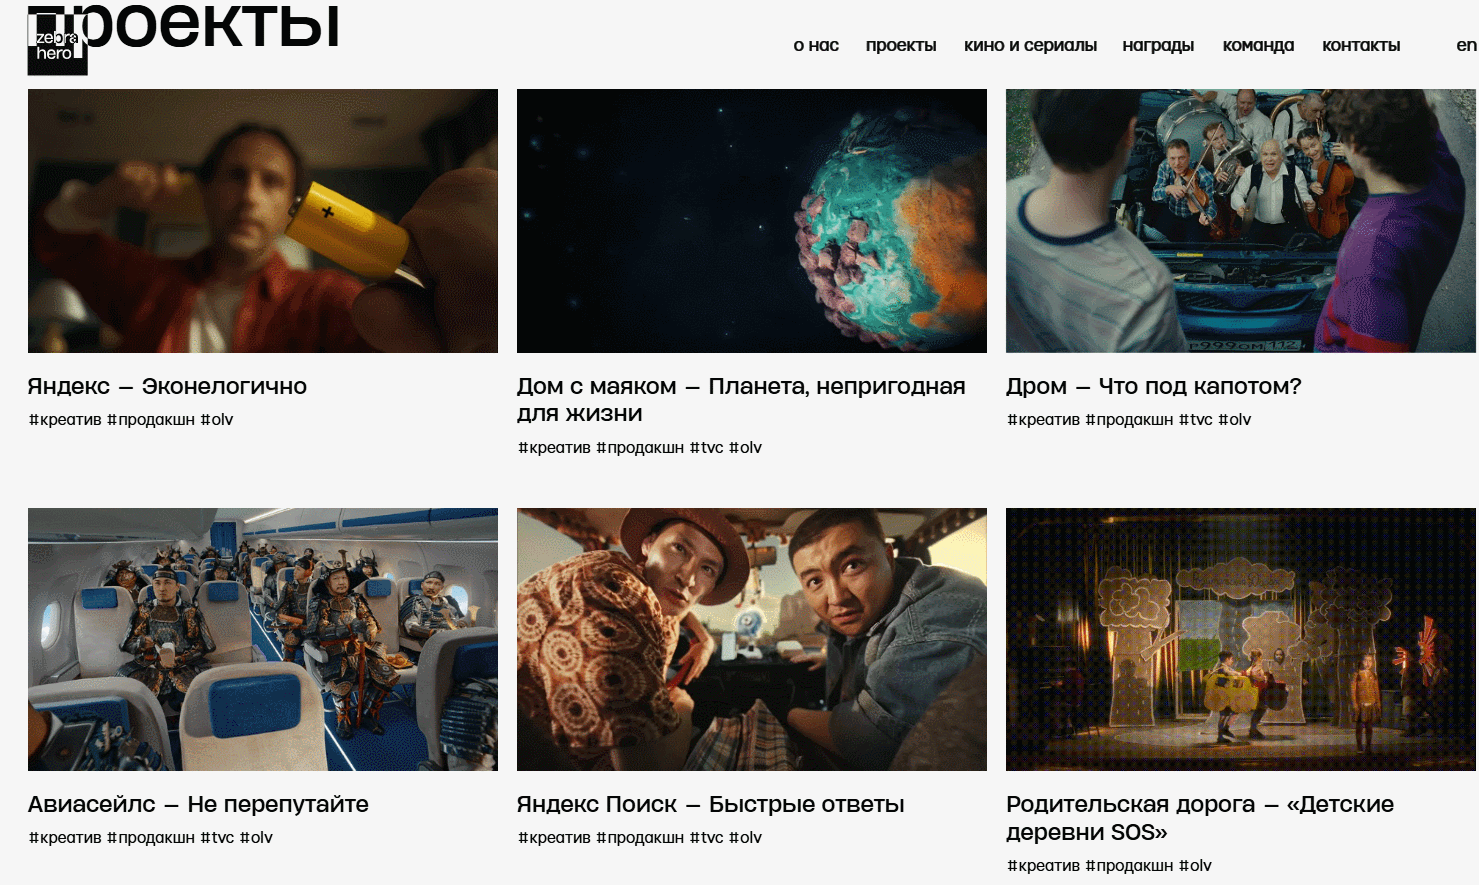Click the tags line under Яндекс Эконелогично
Screen dimensions: 1479x885
coord(131,420)
